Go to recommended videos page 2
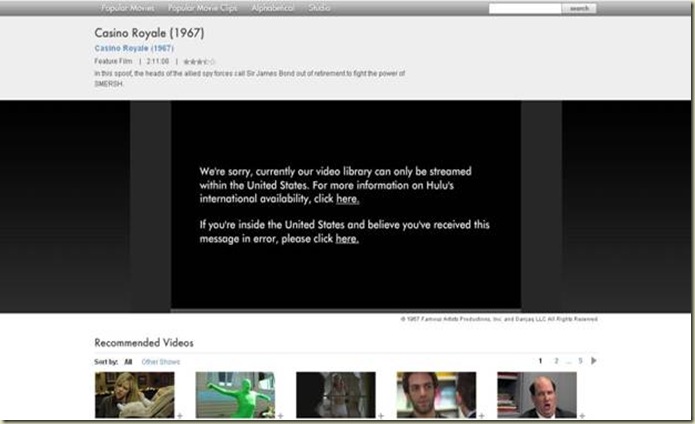Viewport: 695px width, 424px height. (x=556, y=361)
